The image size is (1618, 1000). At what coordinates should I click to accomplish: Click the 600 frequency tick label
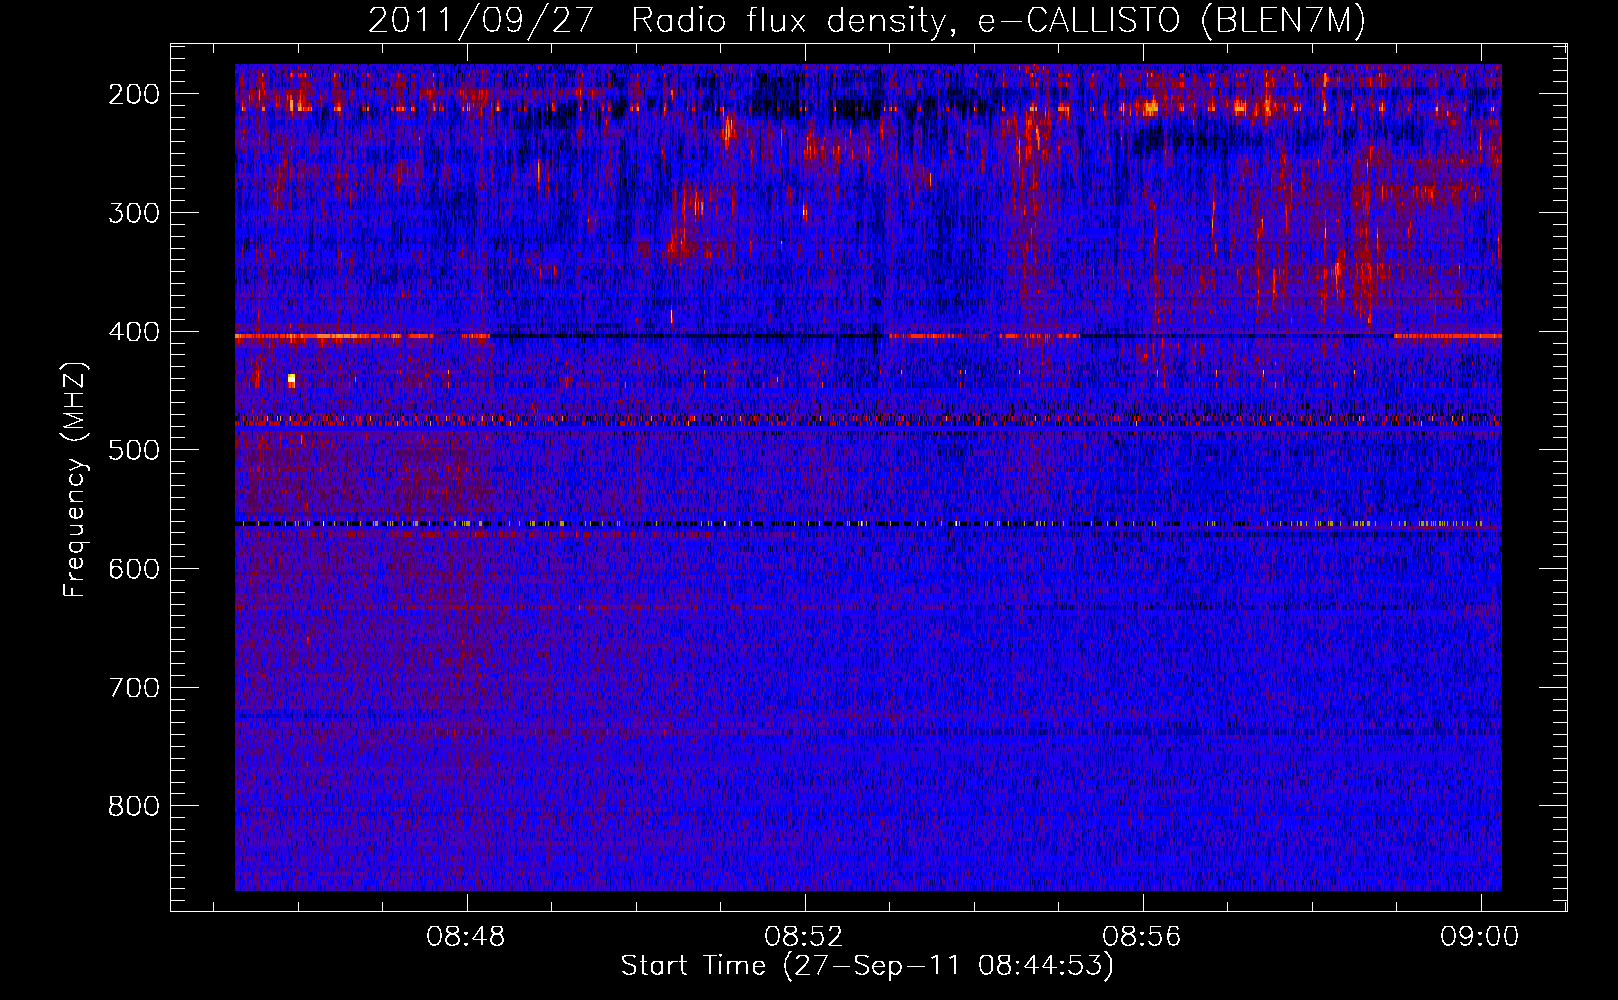(134, 569)
